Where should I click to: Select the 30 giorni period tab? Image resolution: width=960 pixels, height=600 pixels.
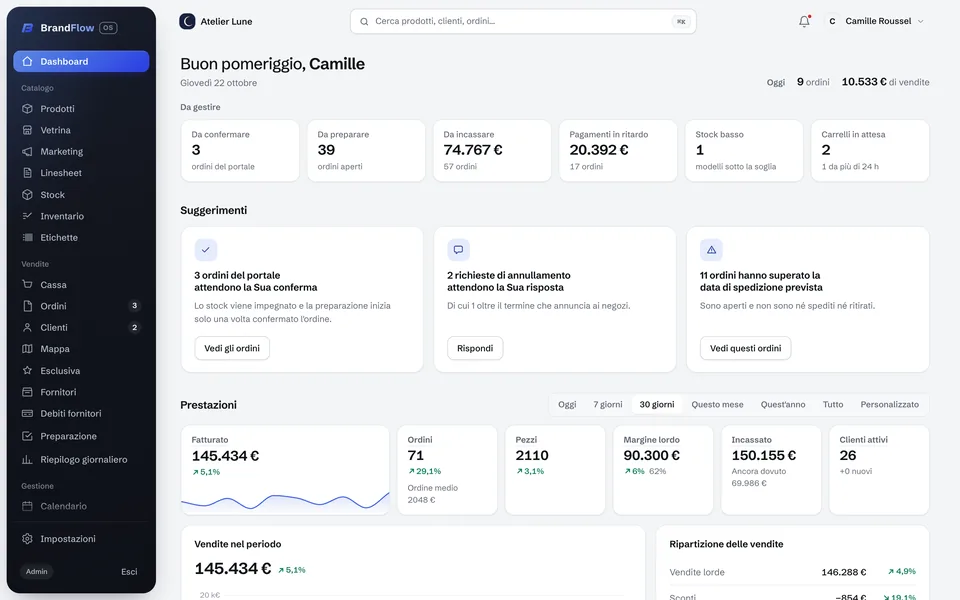657,405
